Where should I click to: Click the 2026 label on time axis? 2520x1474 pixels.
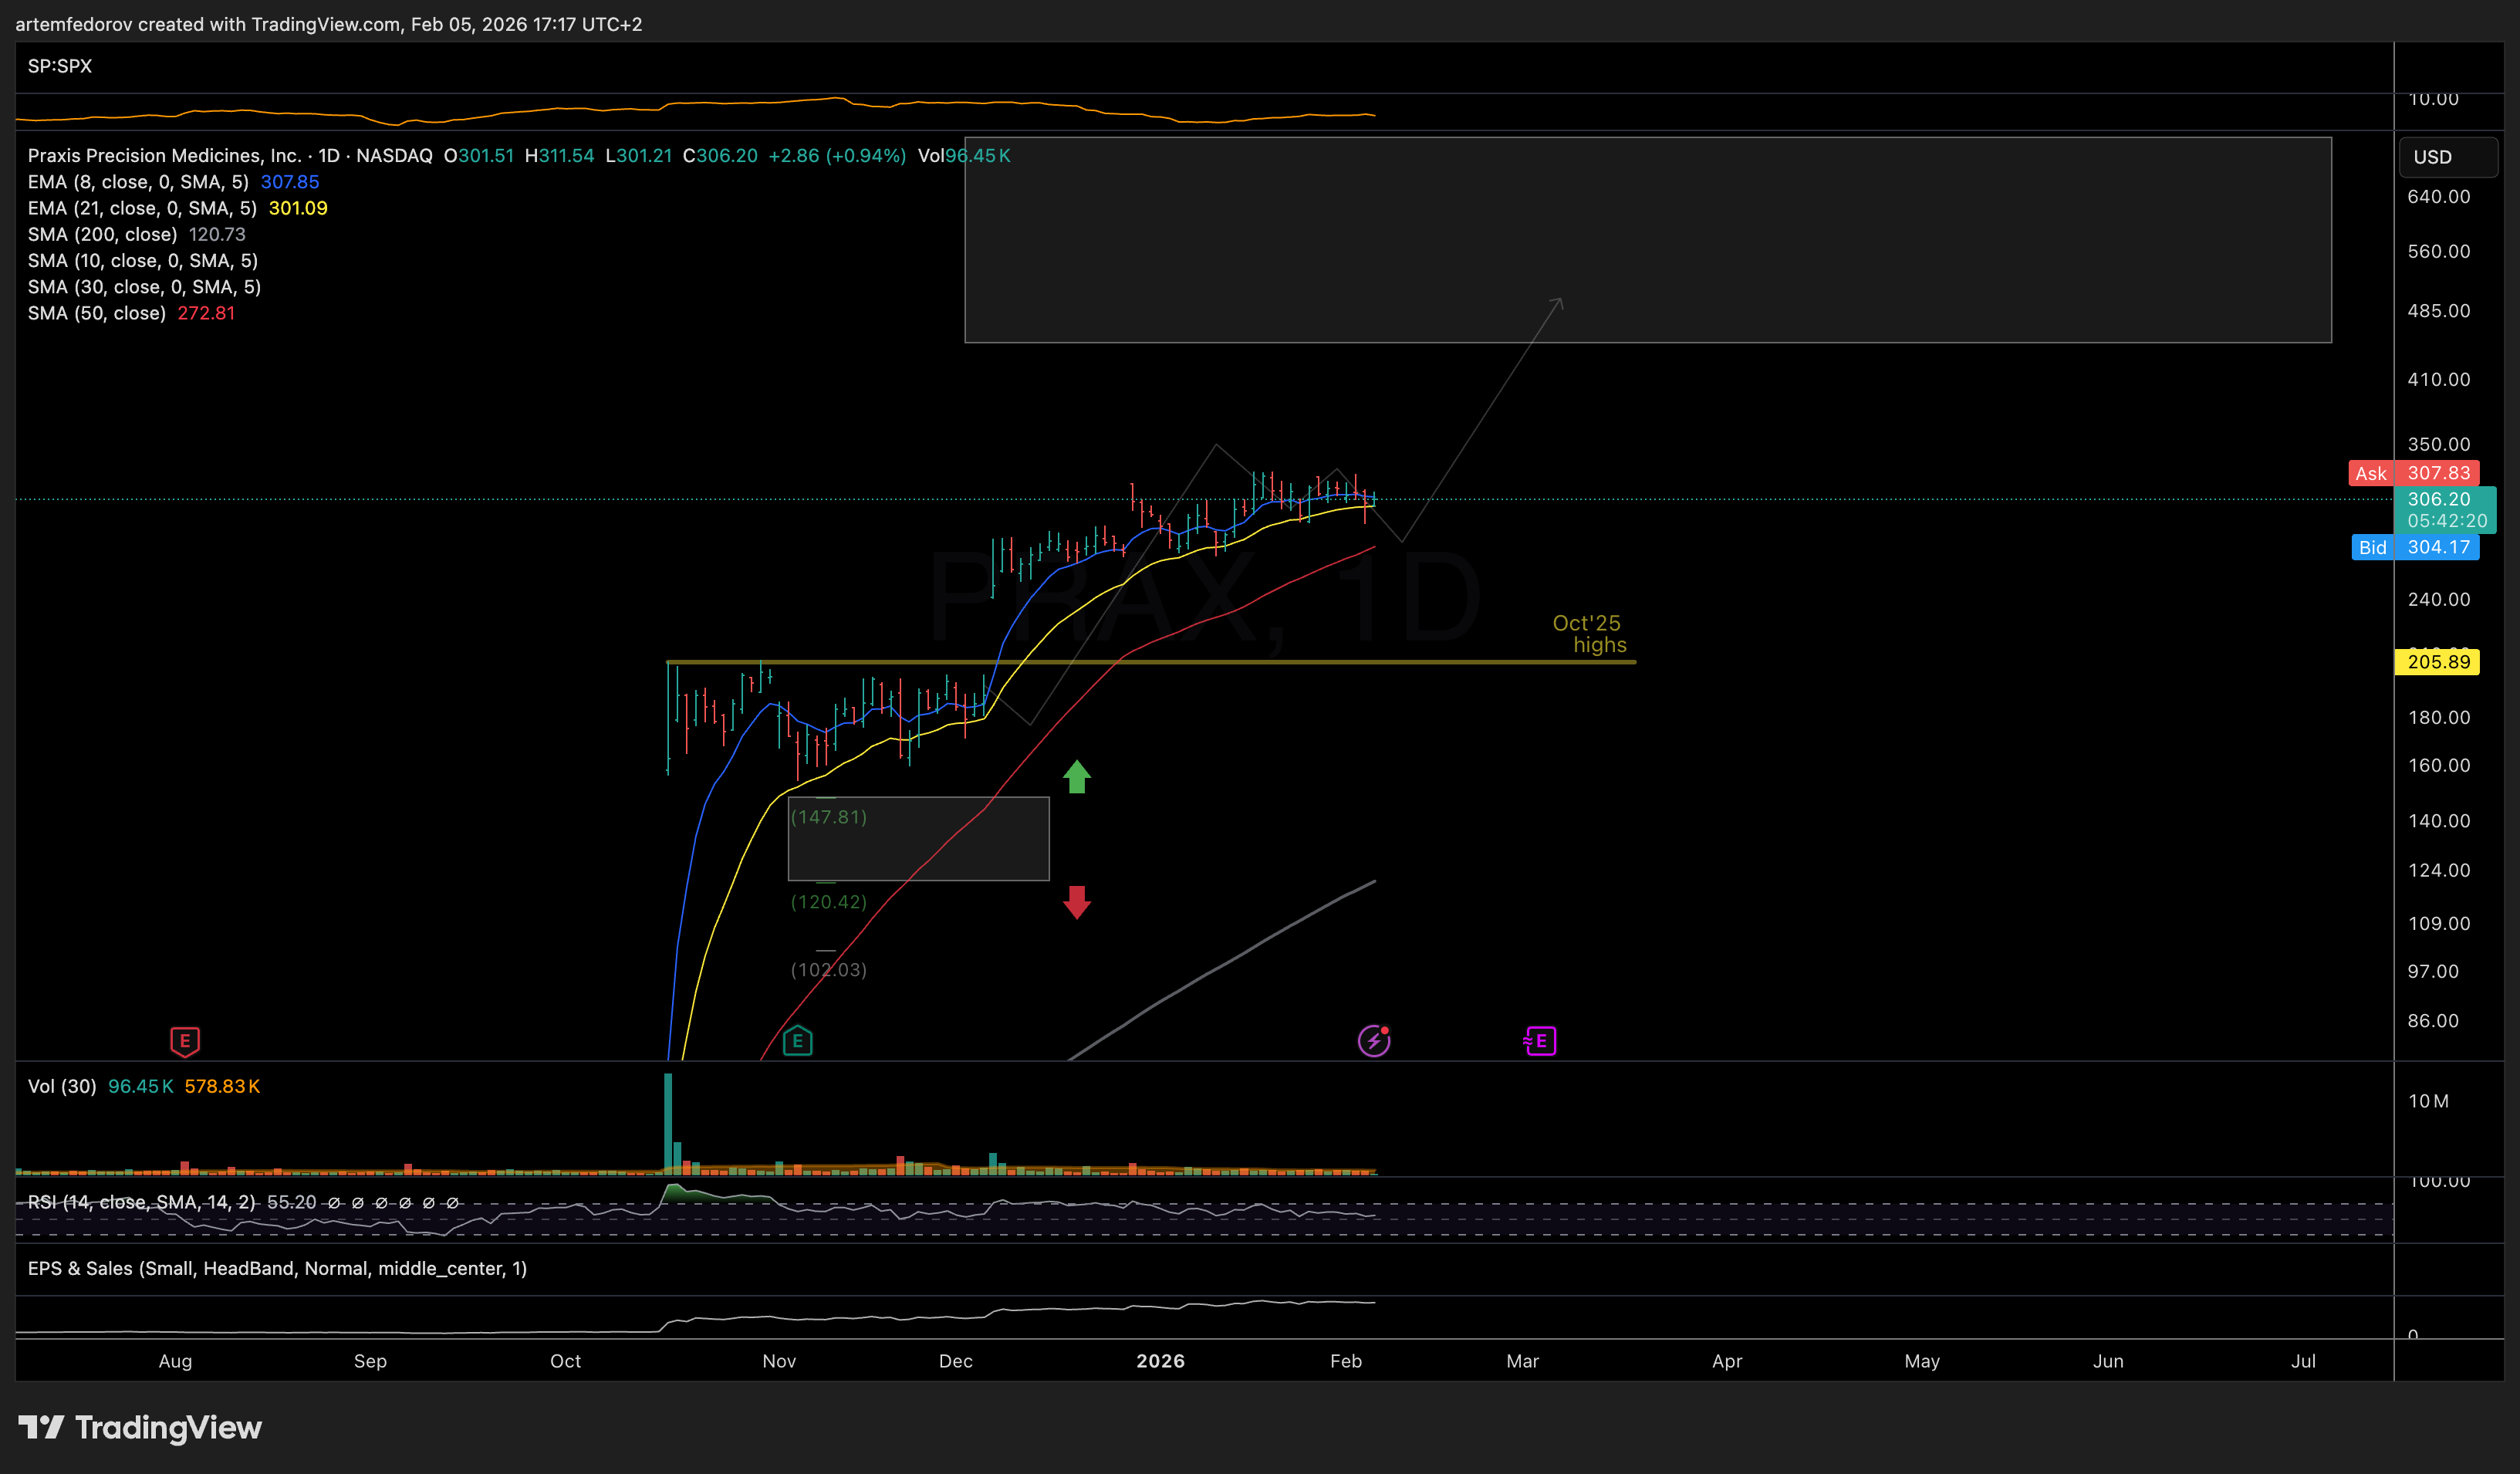tap(1161, 1361)
